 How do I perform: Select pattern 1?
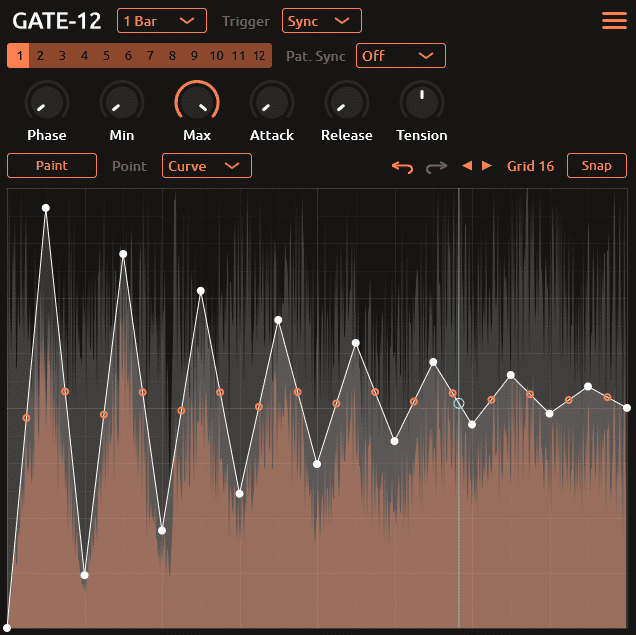(18, 56)
